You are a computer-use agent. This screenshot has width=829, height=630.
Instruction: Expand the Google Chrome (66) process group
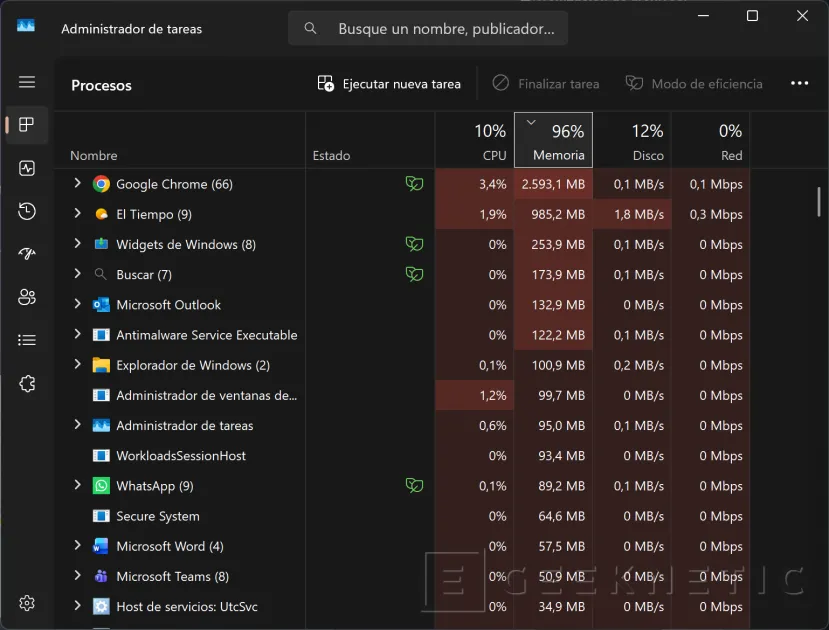click(77, 183)
